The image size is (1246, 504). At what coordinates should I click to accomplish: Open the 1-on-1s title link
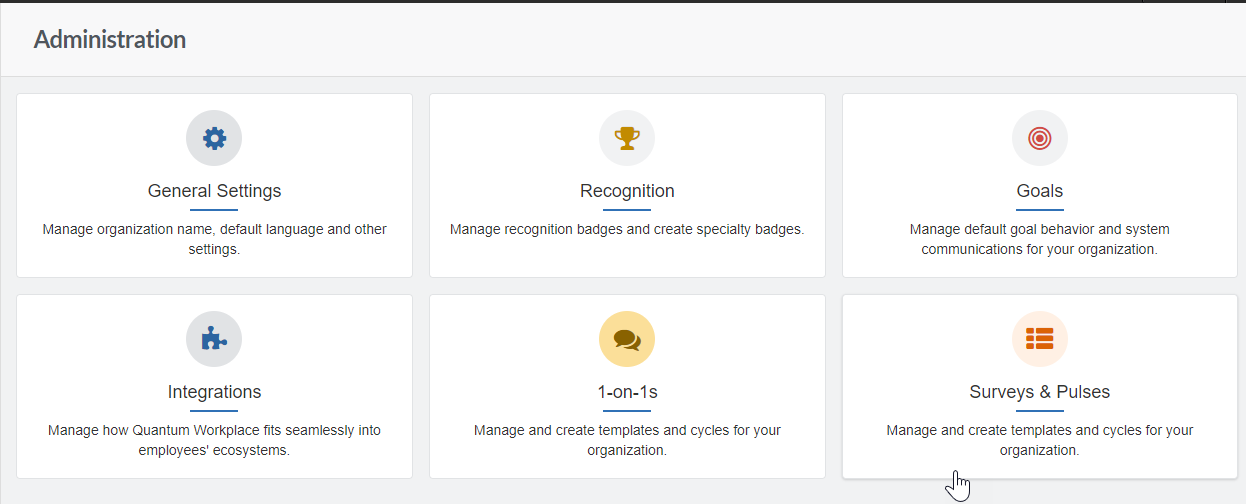tap(627, 392)
